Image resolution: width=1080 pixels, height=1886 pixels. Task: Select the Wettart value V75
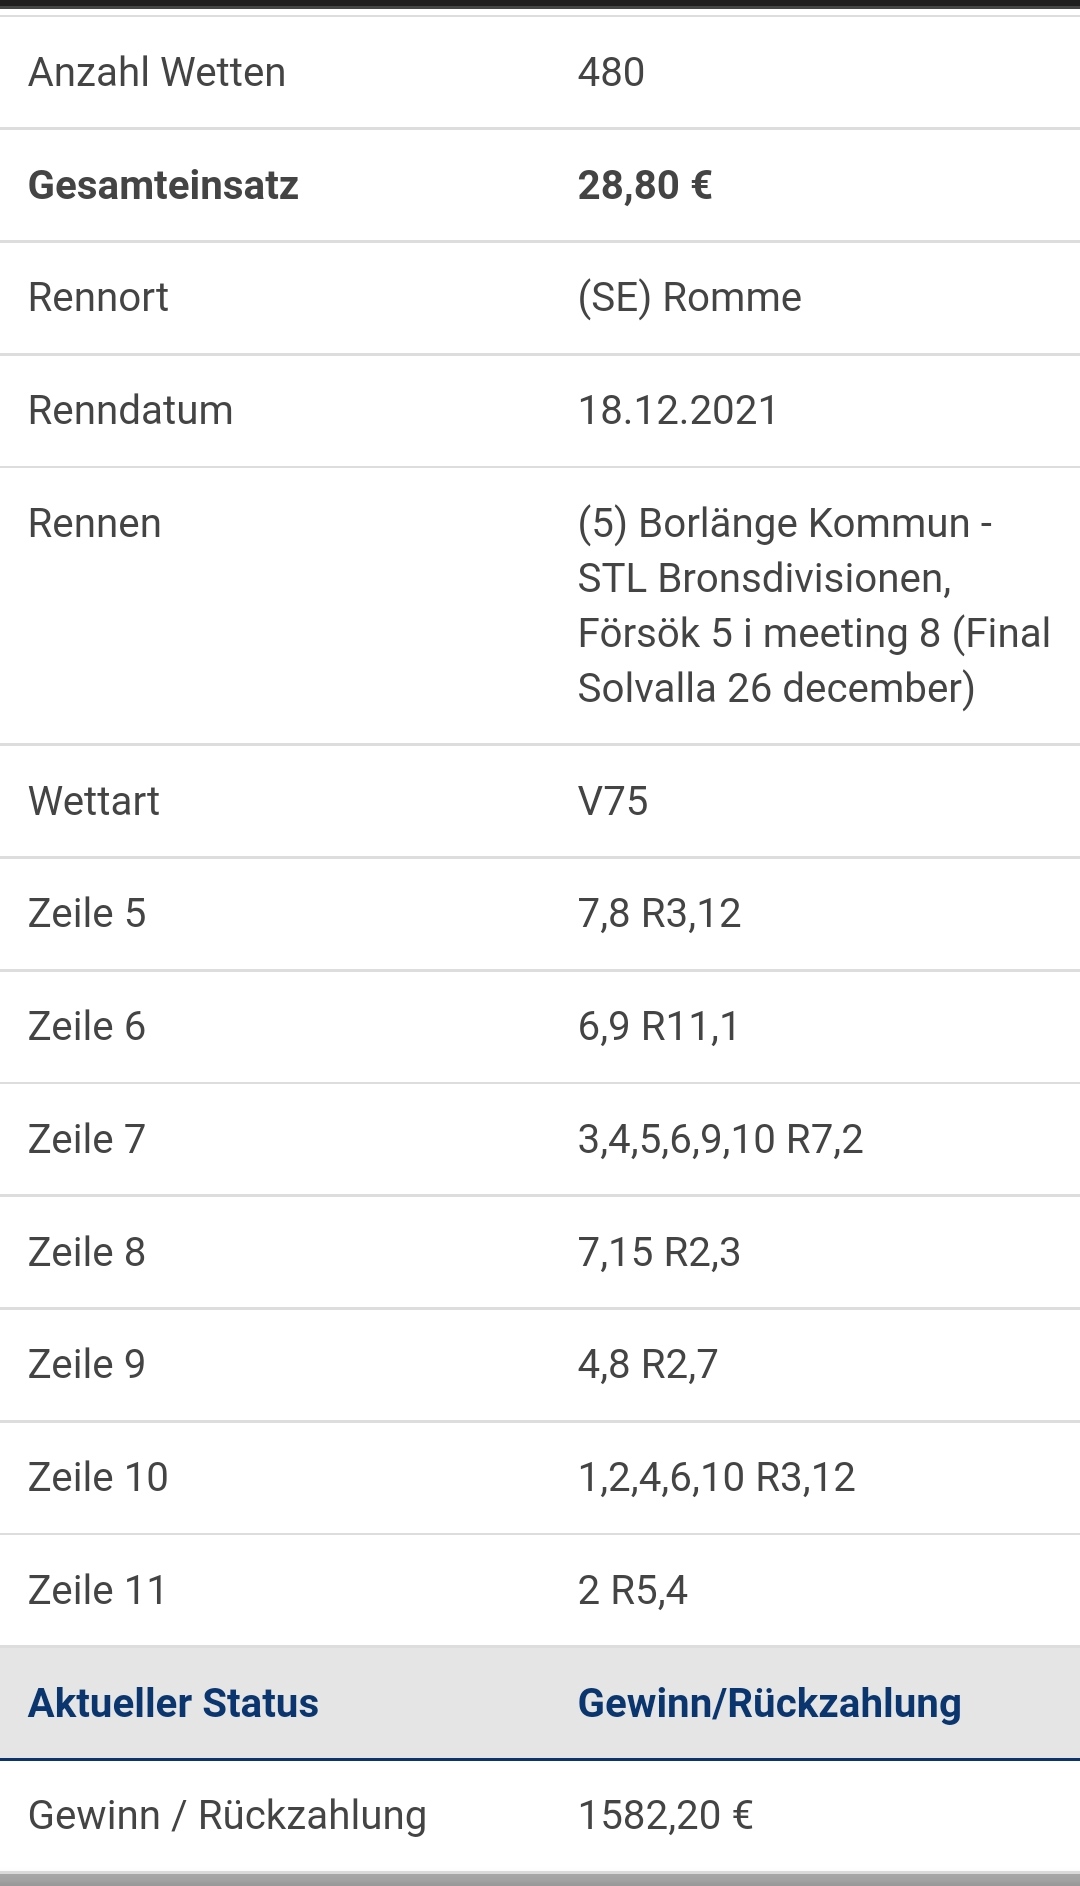pos(613,801)
